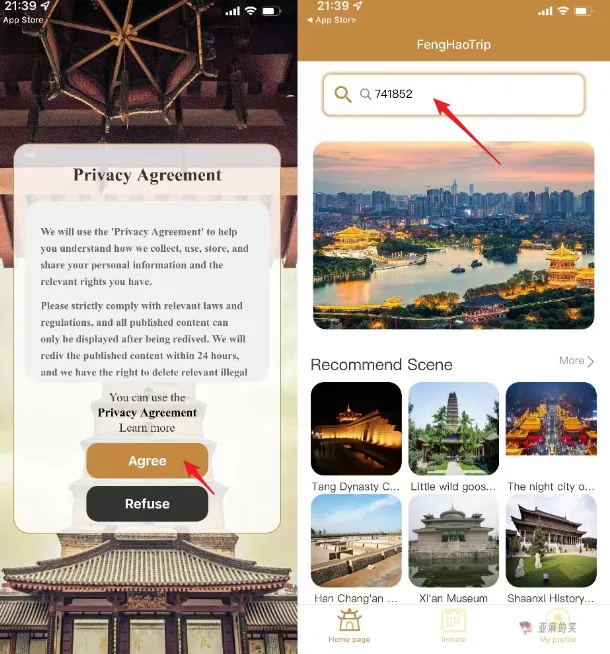This screenshot has width=610, height=654.
Task: Return to App Store via back arrow
Action: 310,20
